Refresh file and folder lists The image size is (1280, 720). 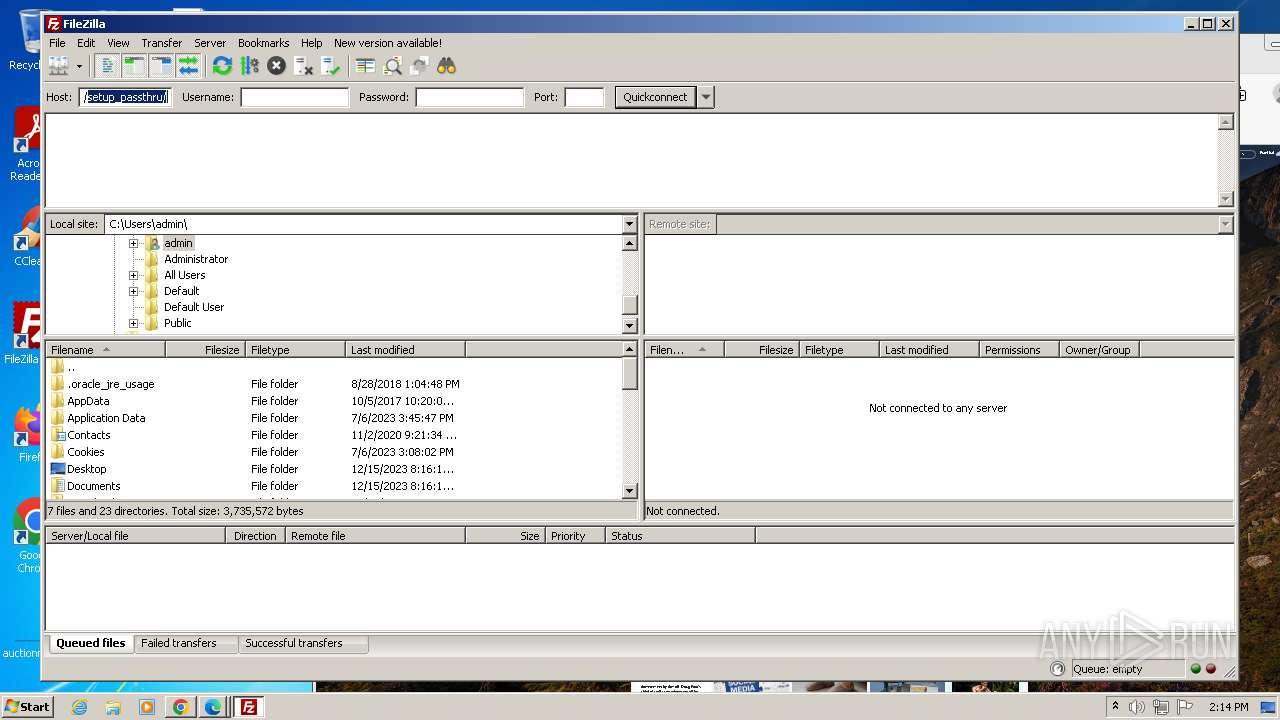click(222, 66)
